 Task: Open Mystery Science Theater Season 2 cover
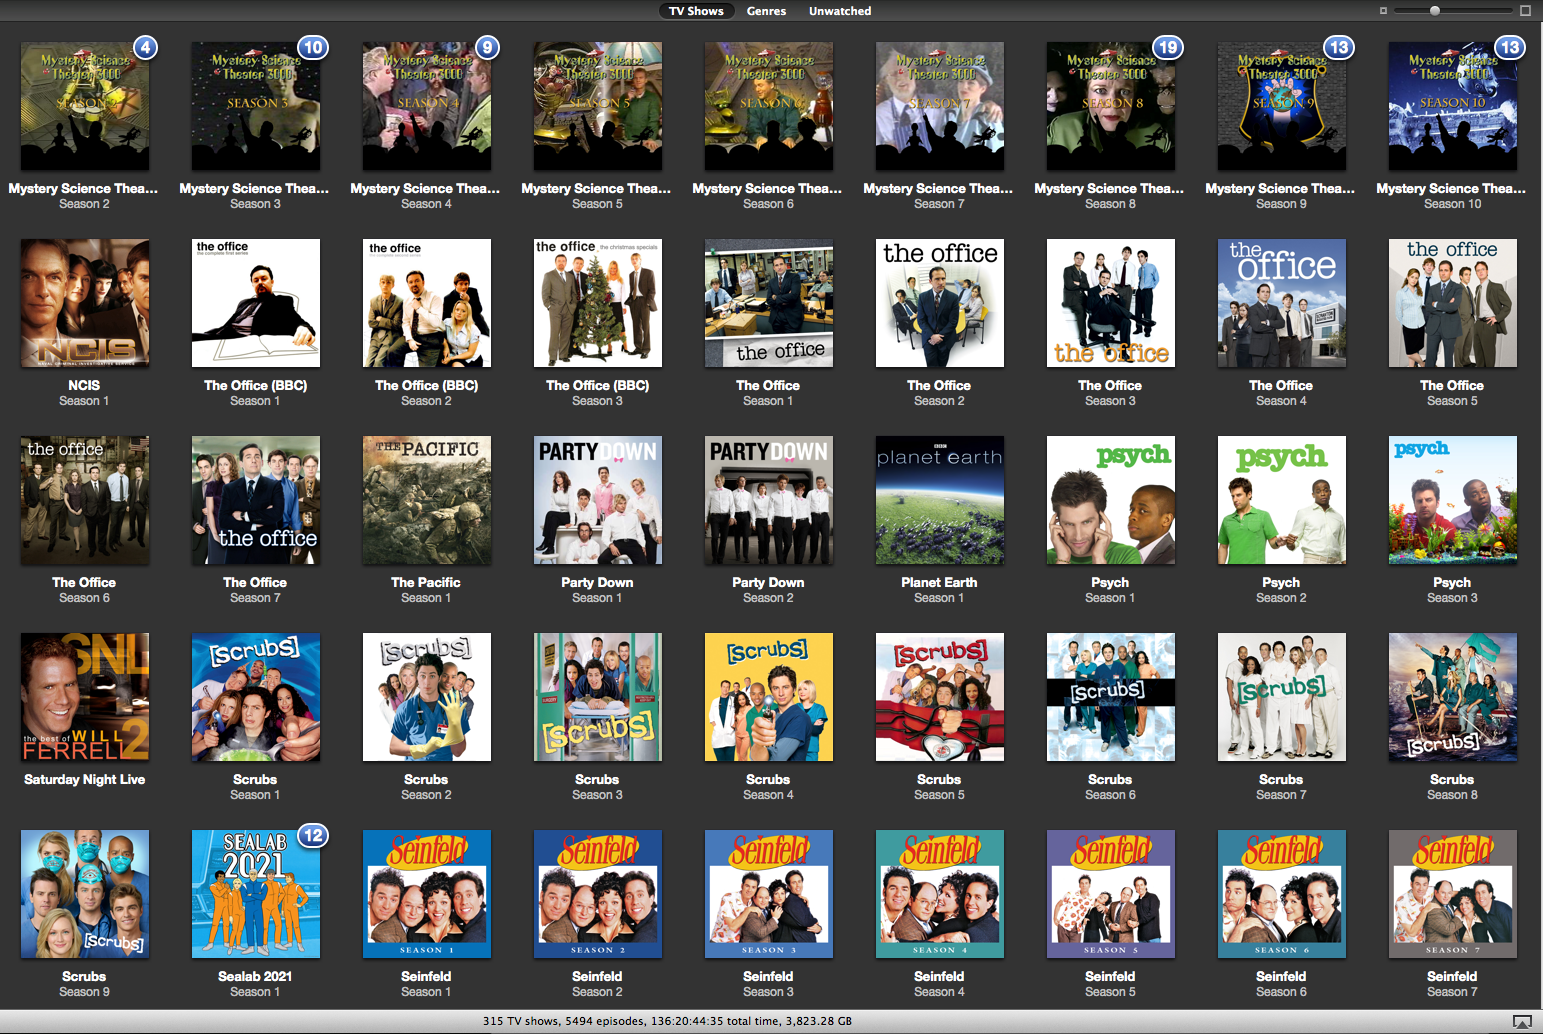tap(85, 106)
